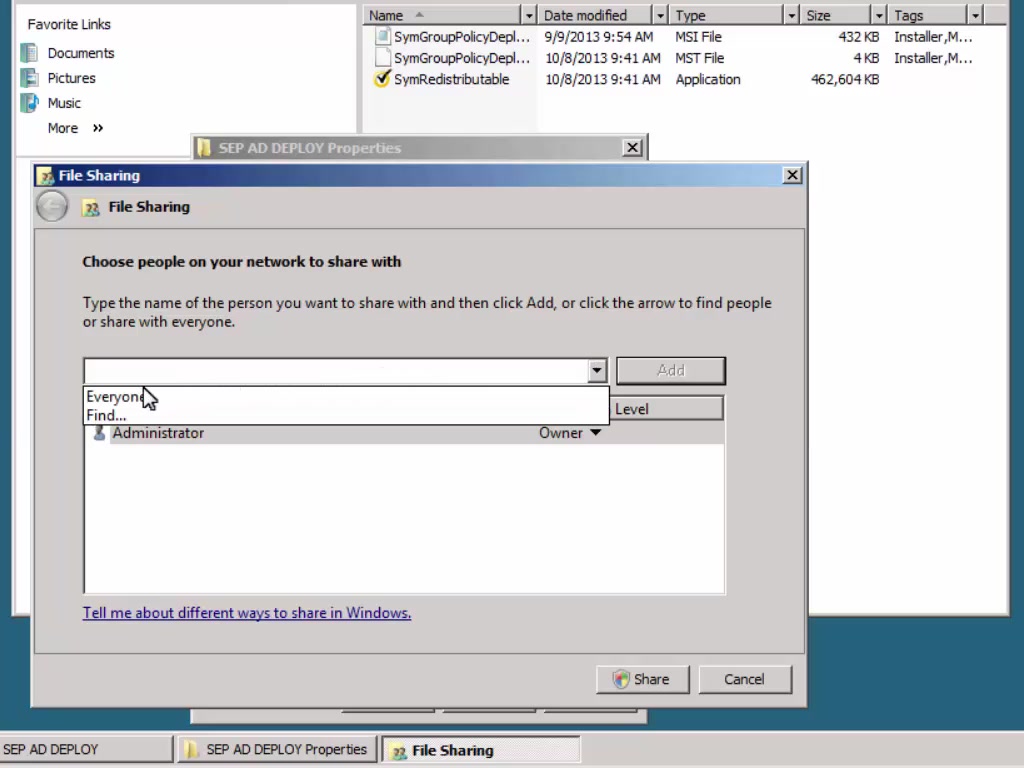Image resolution: width=1024 pixels, height=768 pixels.
Task: Click the name input field to type a person
Action: (x=336, y=370)
